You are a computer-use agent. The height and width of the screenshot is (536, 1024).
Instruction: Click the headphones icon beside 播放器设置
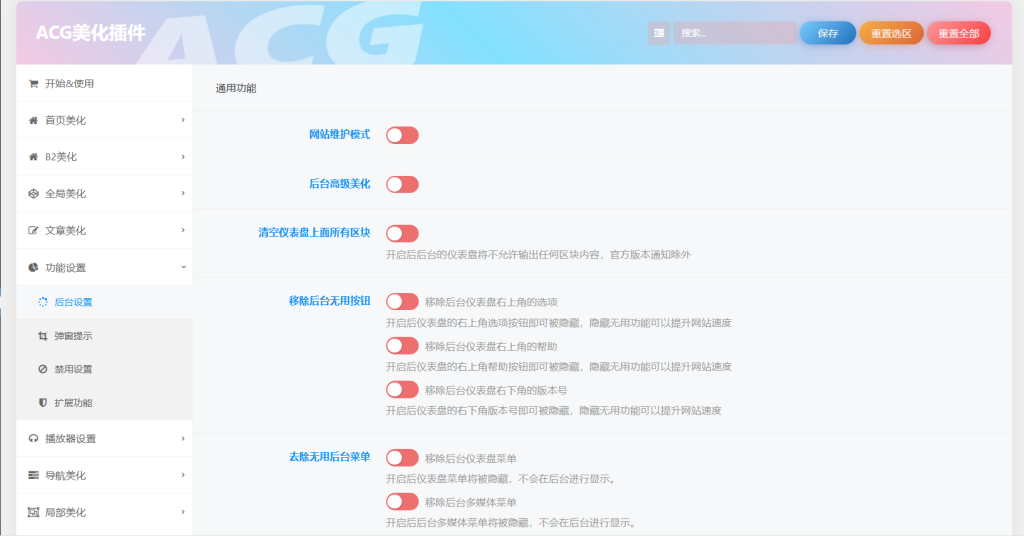pos(33,439)
